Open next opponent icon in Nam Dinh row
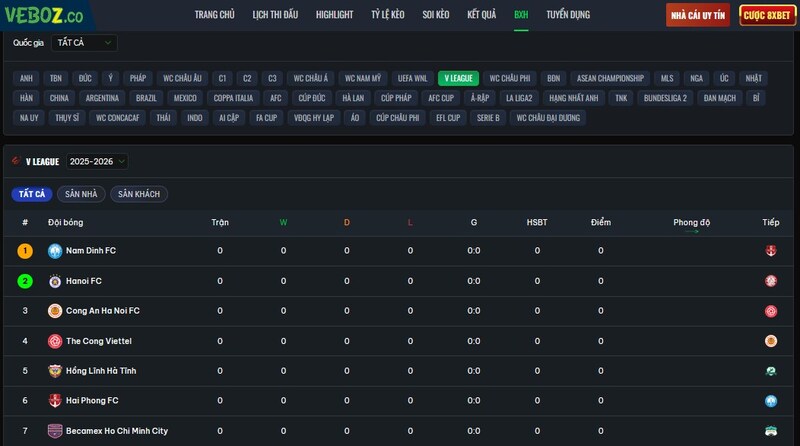This screenshot has width=800, height=446. (770, 251)
